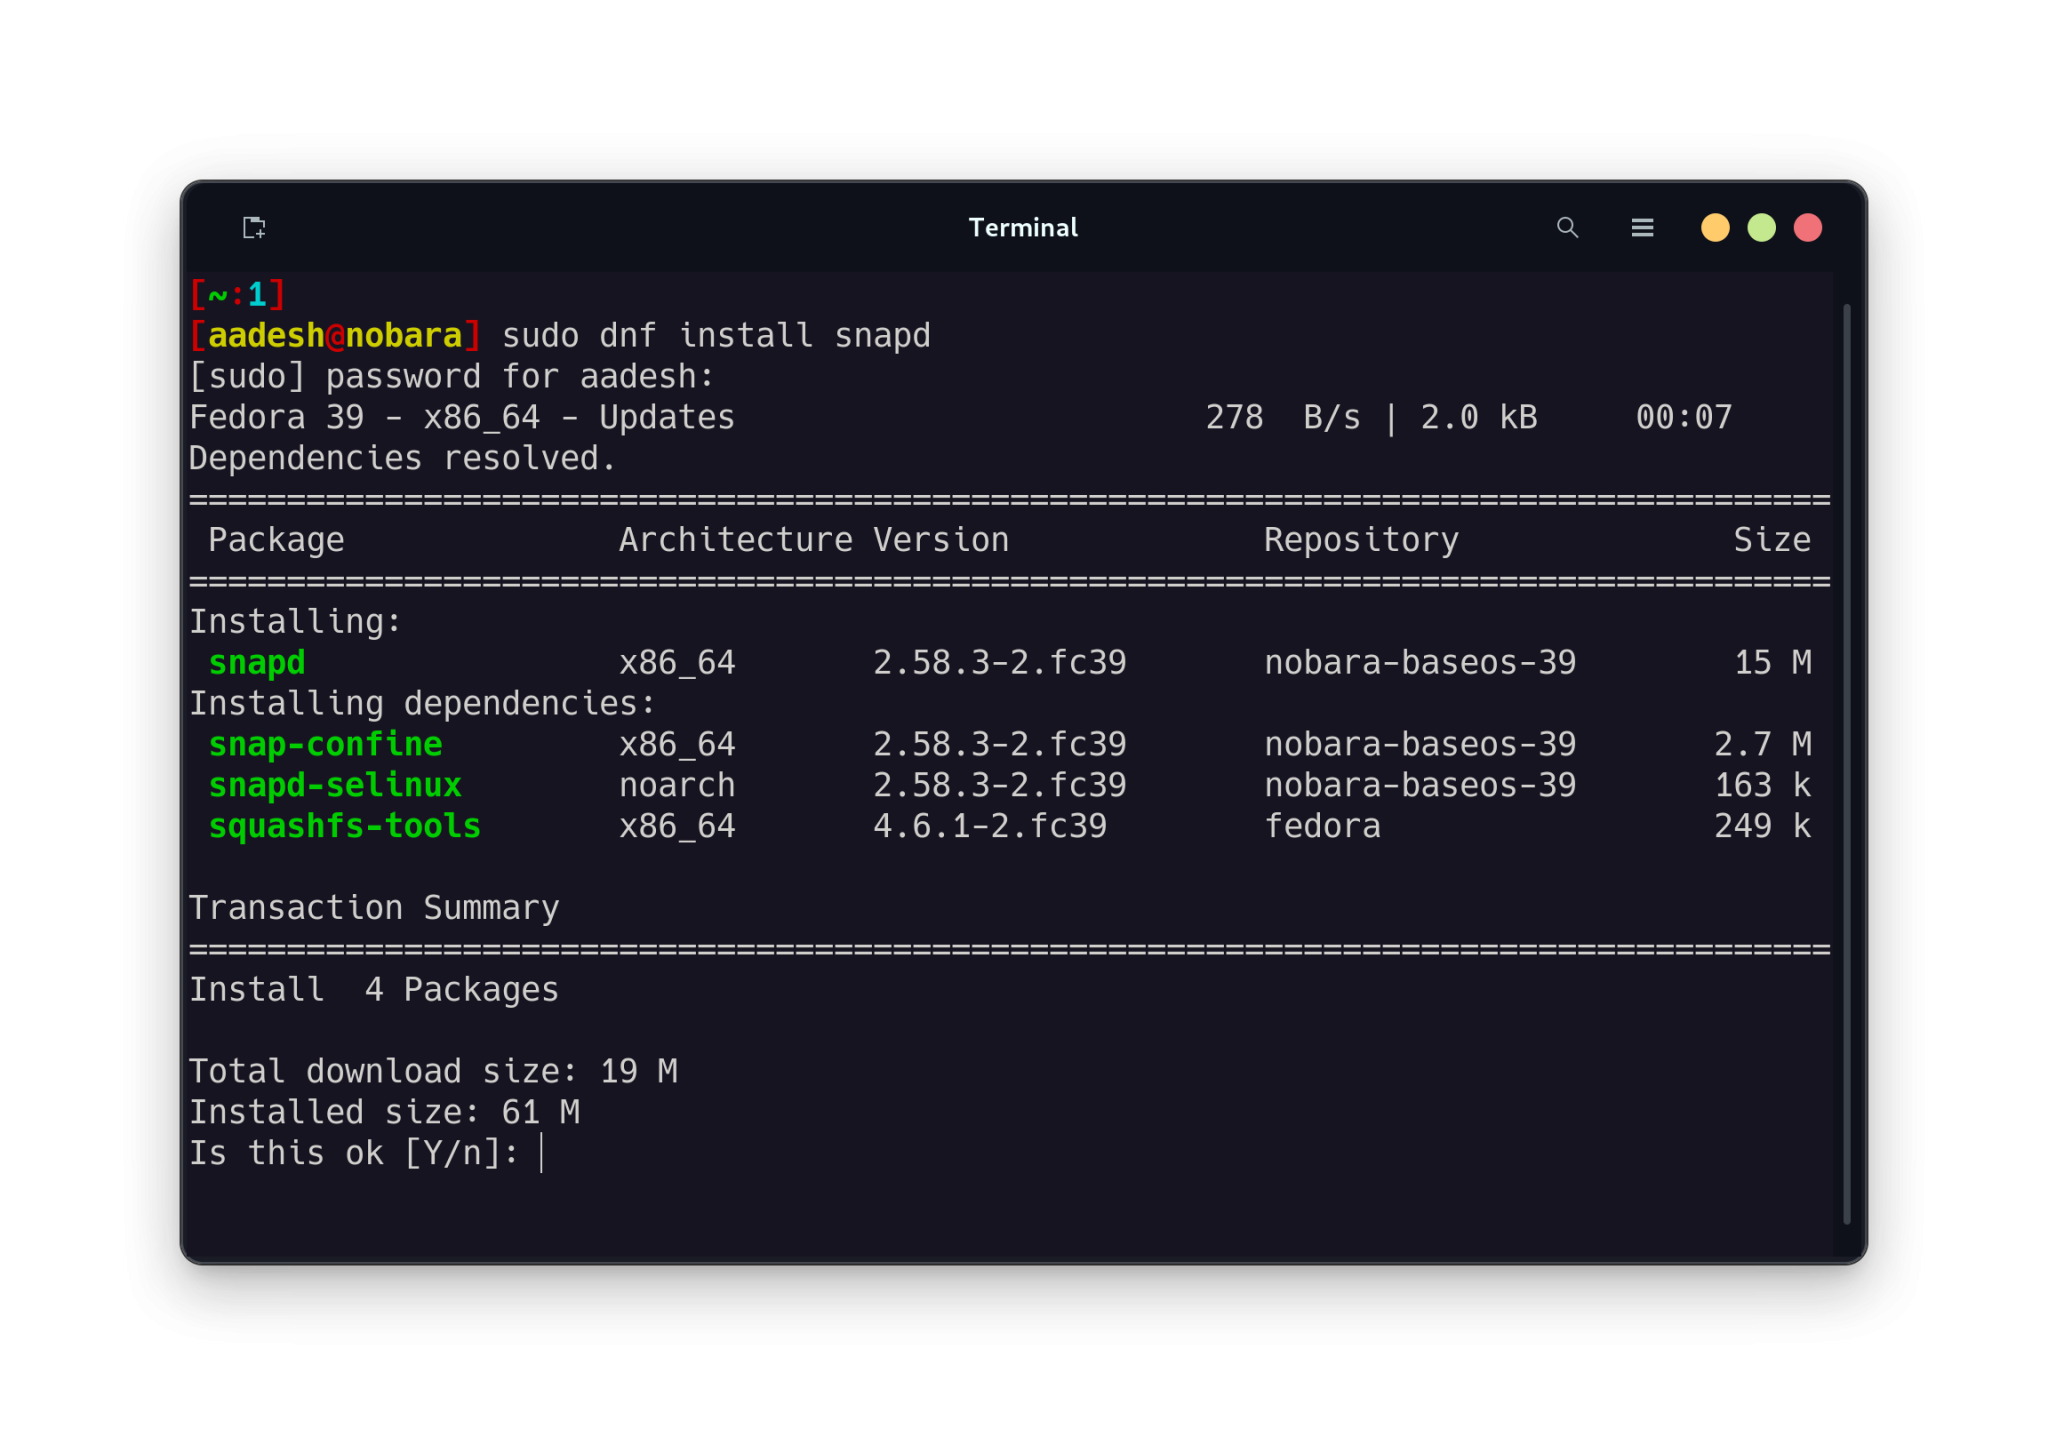Select the 2.58.3-2.fc39 version text
Image resolution: width=2048 pixels, height=1445 pixels.
coord(1000,661)
